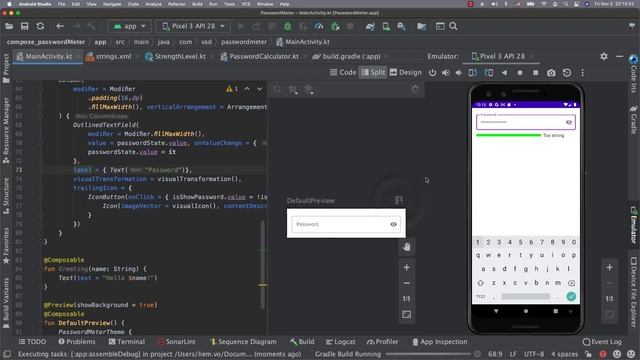640x360 pixels.
Task: Navigate back with the left arrow icon
Action: pyautogui.click(x=60, y=26)
